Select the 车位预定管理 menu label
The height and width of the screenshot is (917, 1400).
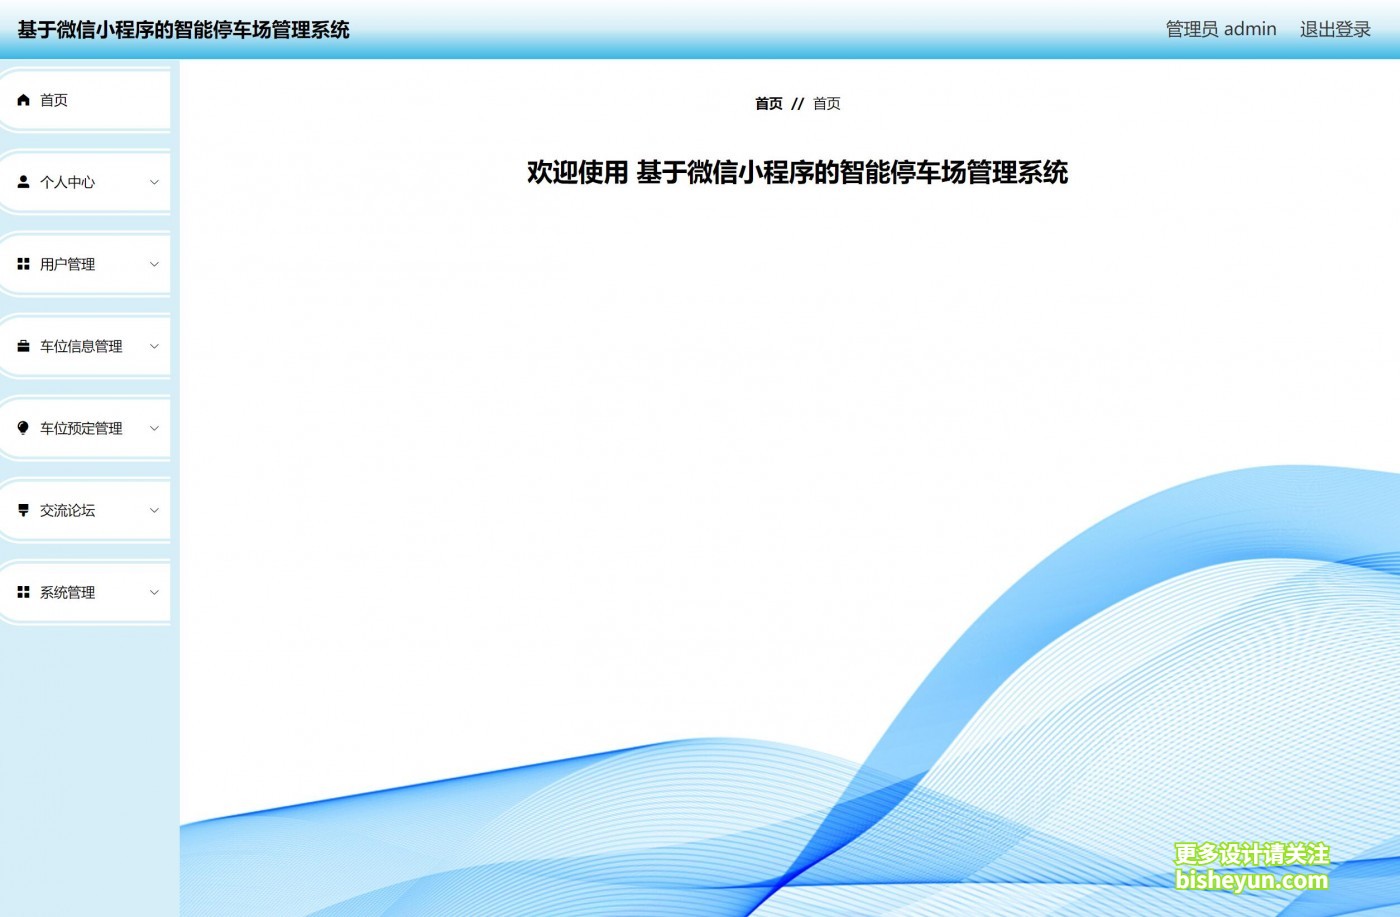81,428
